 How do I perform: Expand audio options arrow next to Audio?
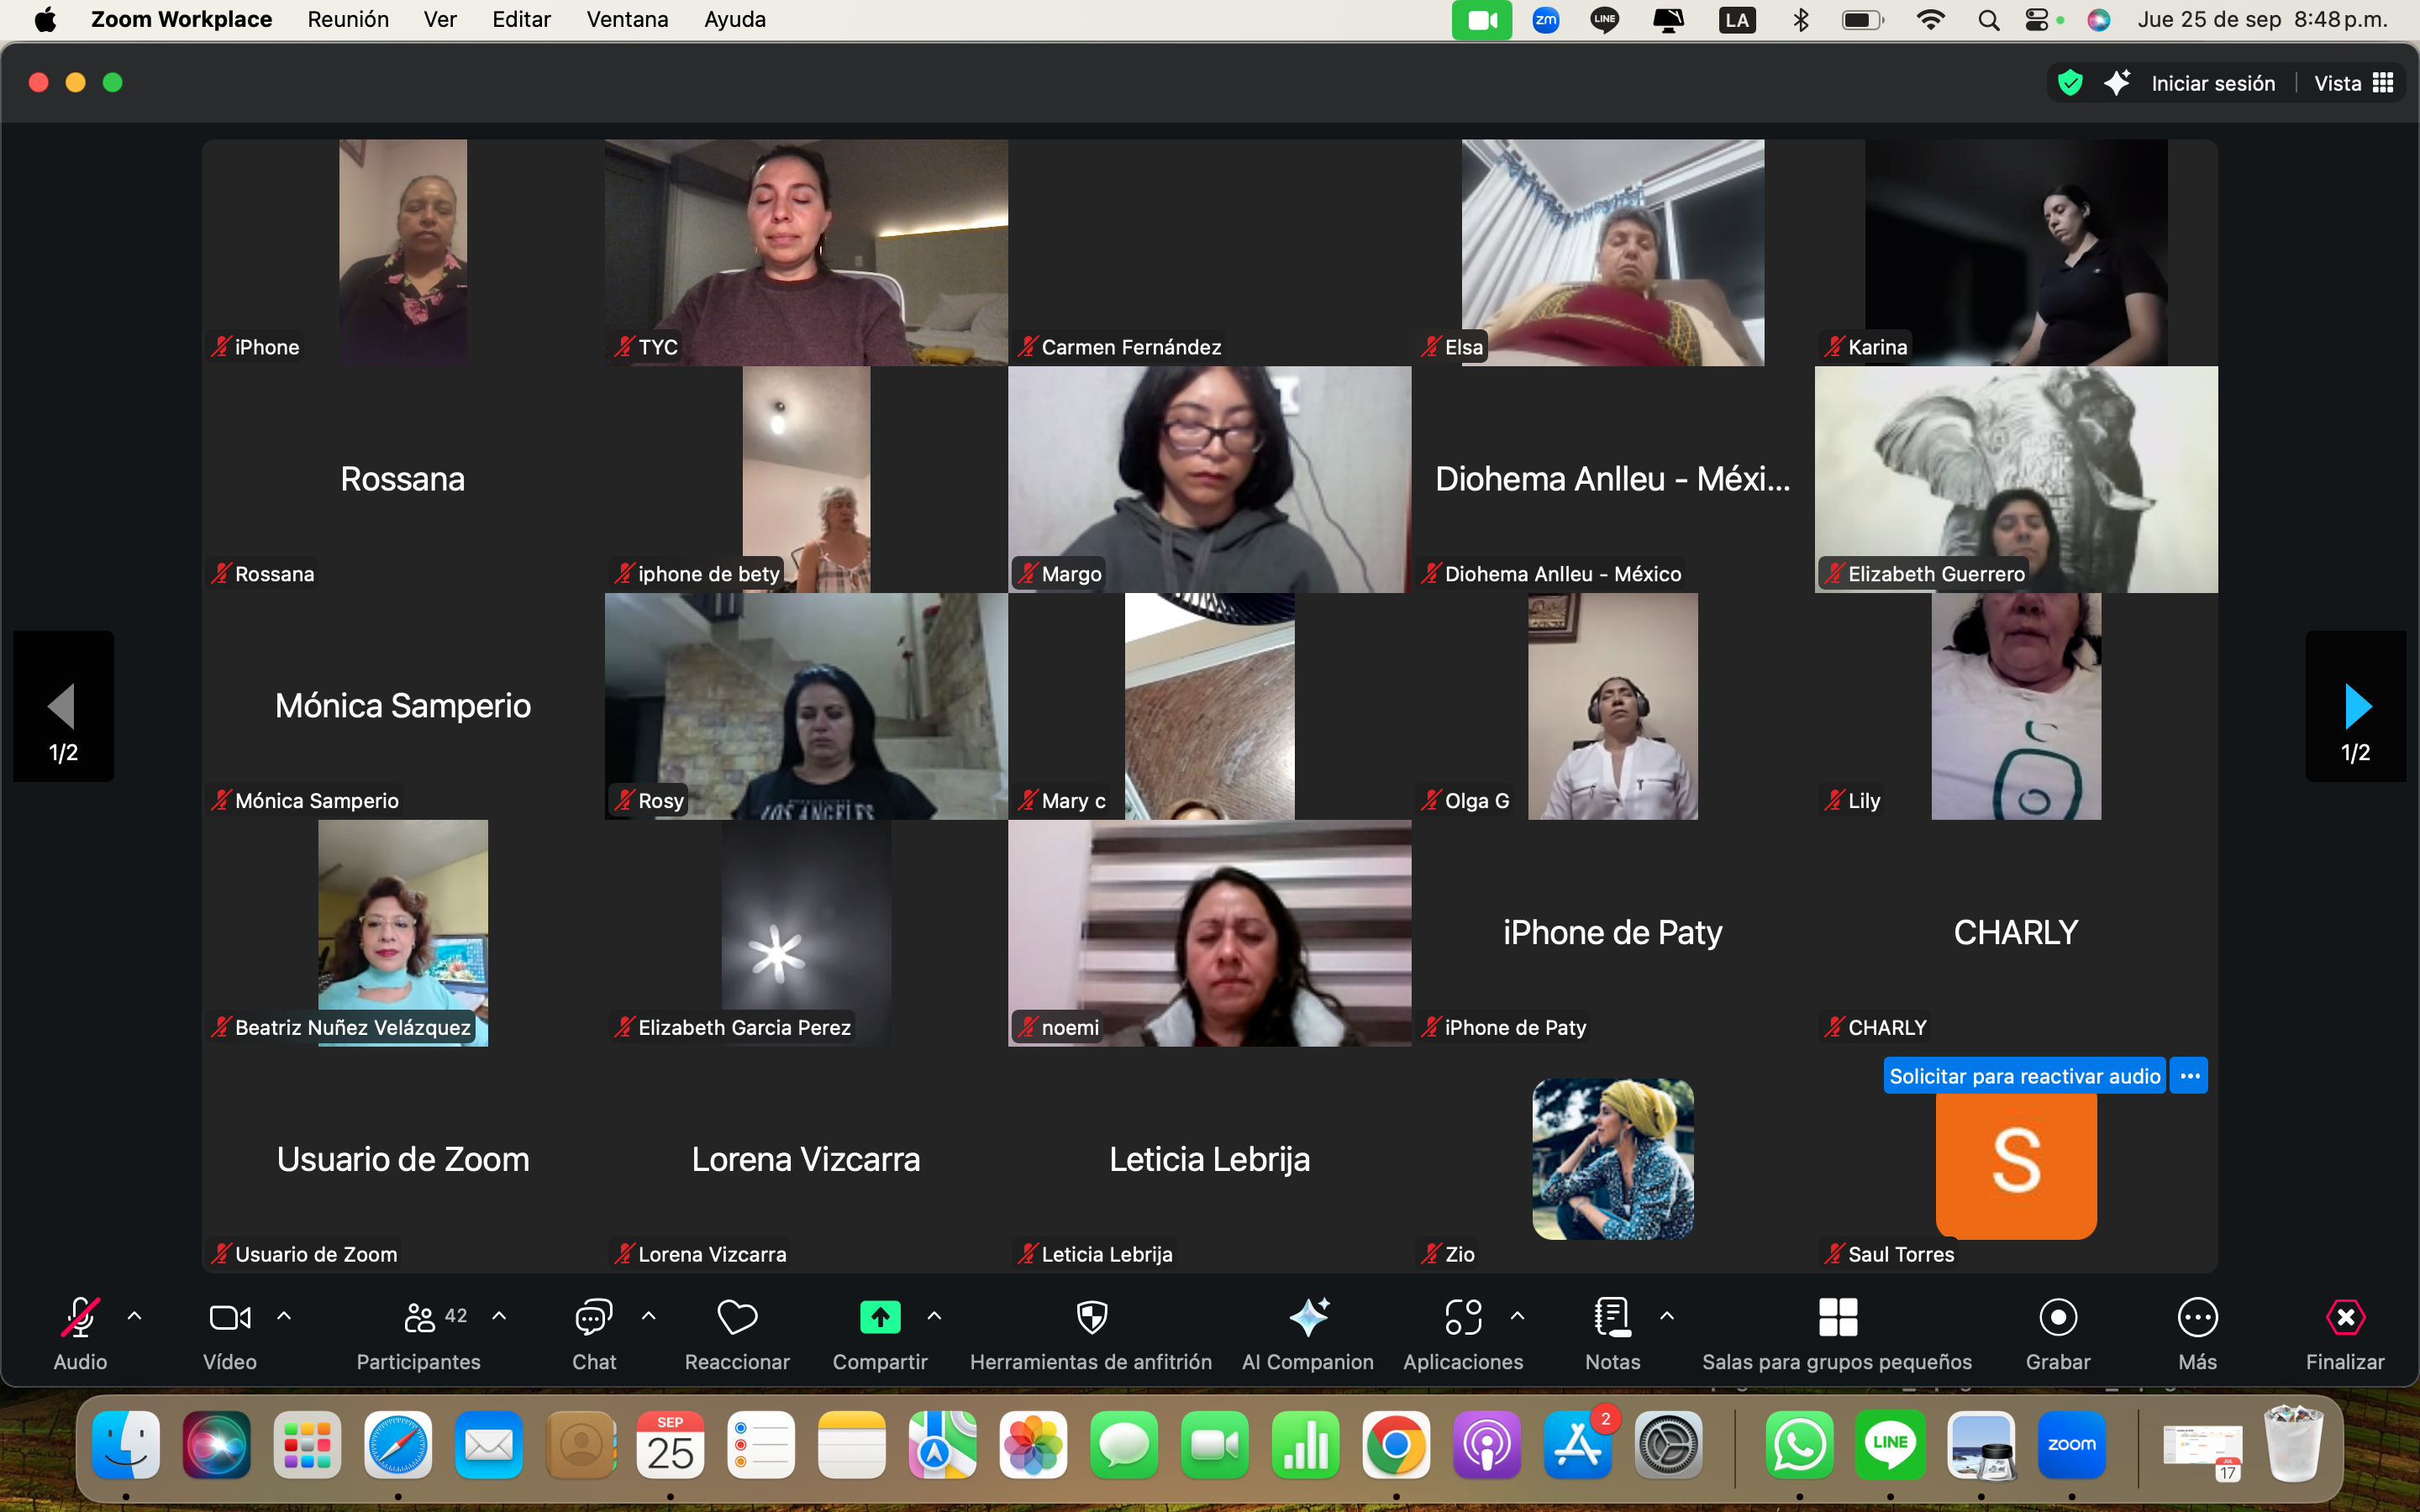pyautogui.click(x=135, y=1316)
